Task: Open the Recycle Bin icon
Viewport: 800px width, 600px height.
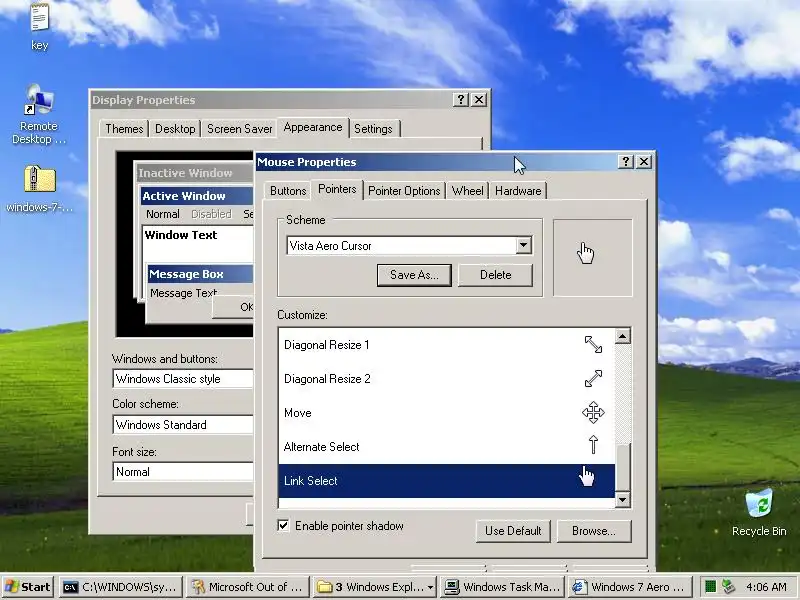Action: pyautogui.click(x=759, y=512)
